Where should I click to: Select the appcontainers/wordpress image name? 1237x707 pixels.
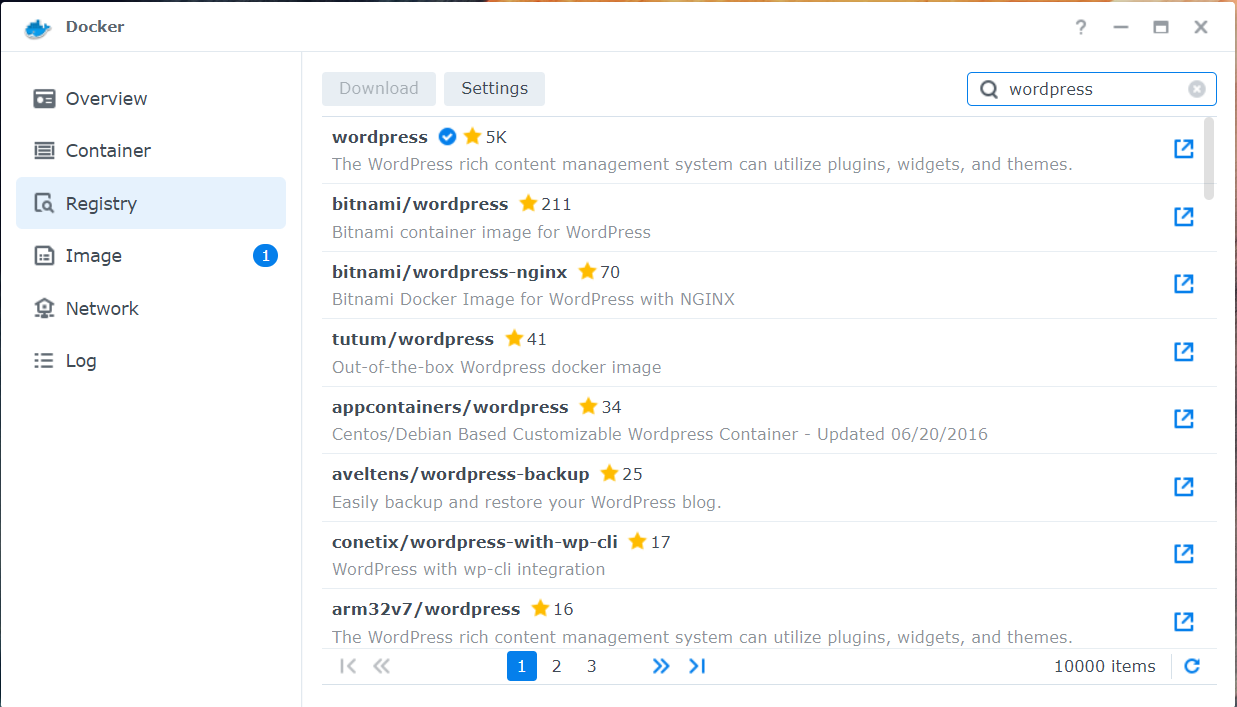click(x=450, y=407)
